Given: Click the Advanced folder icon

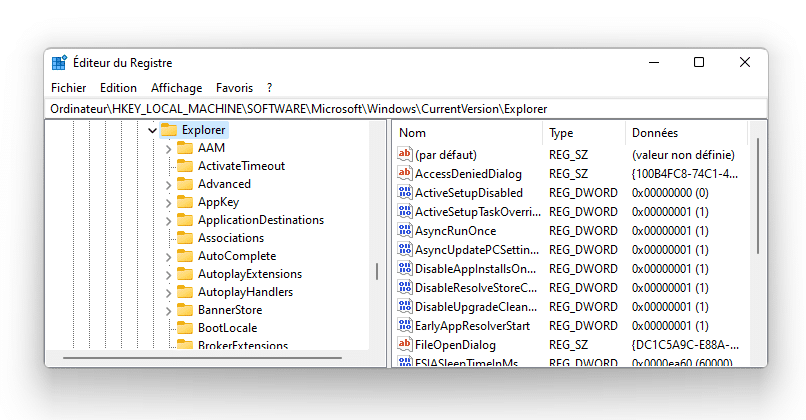Looking at the screenshot, I should [185, 184].
